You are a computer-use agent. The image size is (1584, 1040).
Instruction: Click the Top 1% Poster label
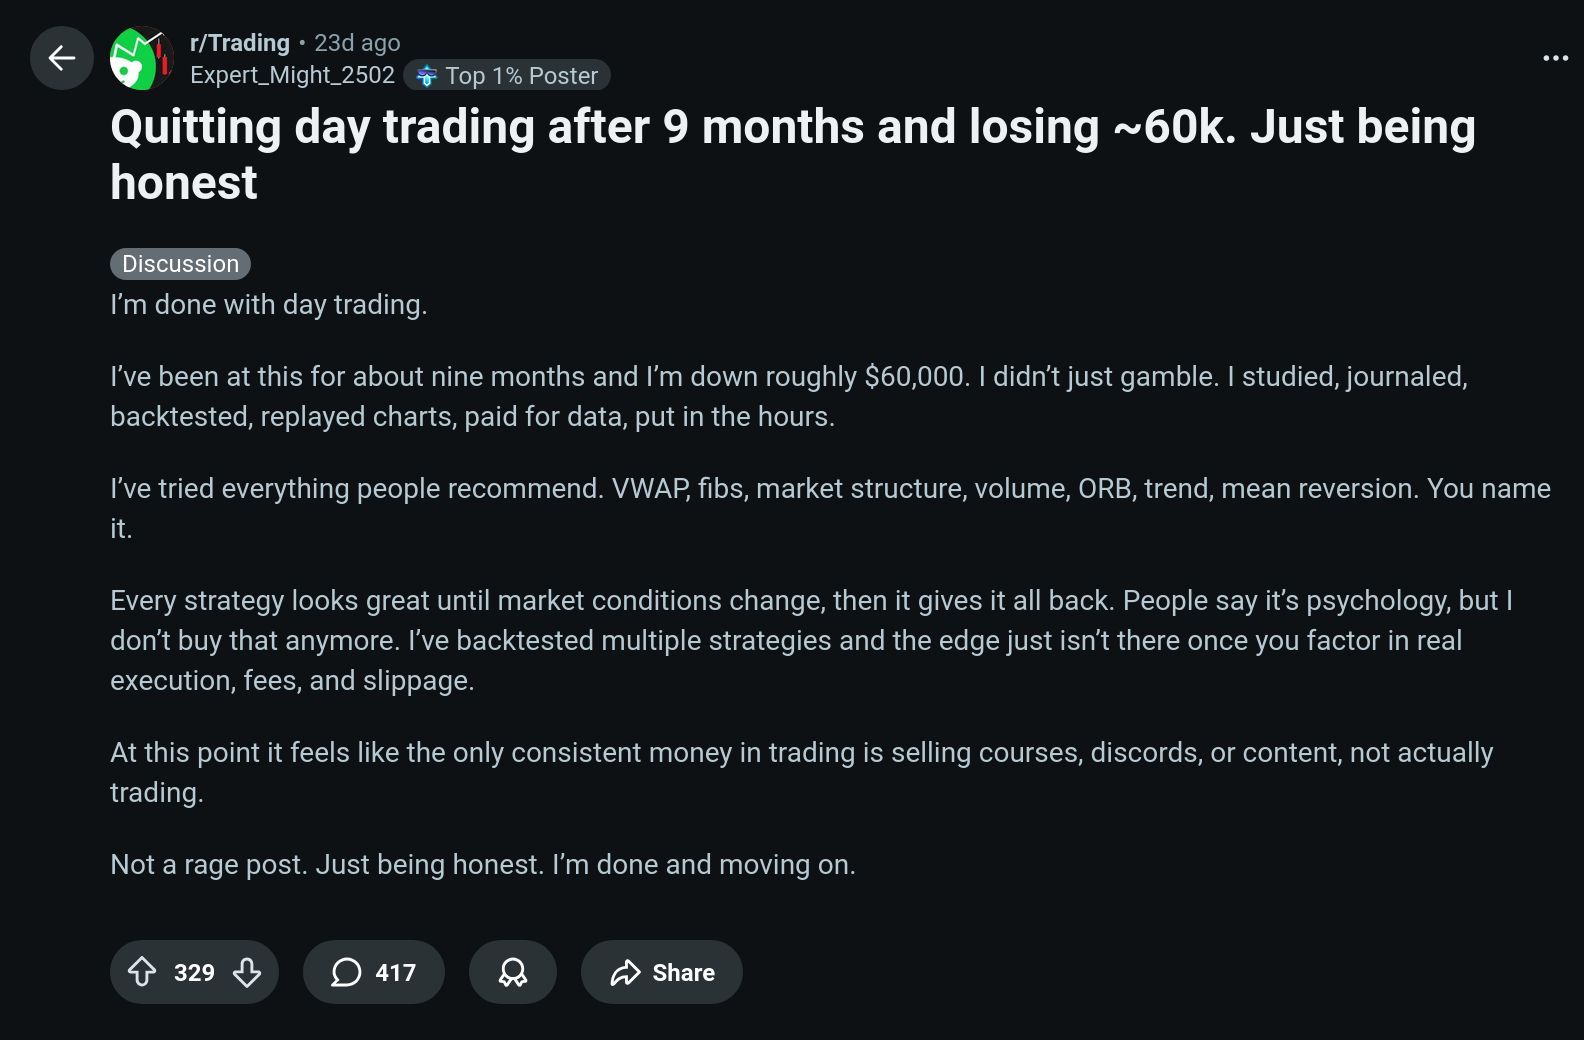click(521, 76)
